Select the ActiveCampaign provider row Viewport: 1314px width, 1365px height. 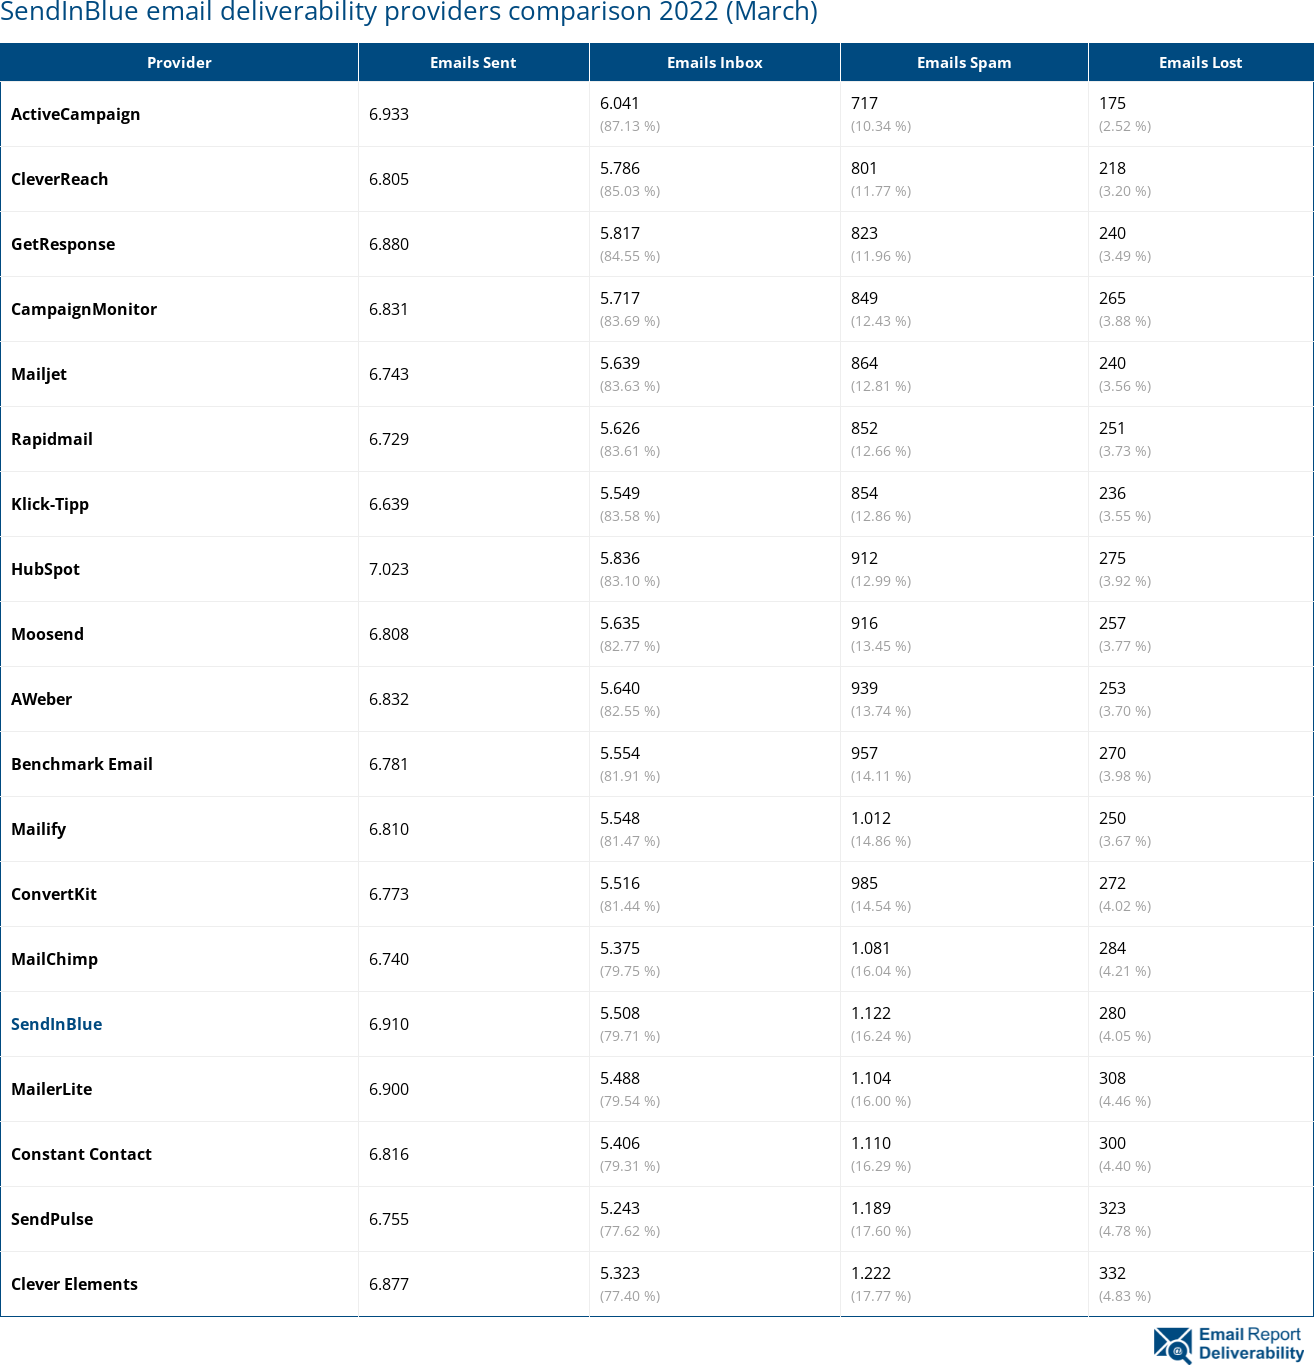point(75,114)
